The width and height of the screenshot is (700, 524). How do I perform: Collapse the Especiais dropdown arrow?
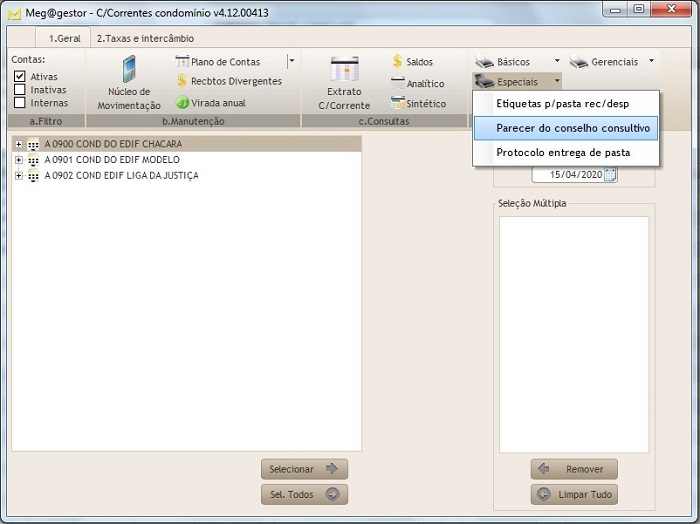[x=557, y=81]
